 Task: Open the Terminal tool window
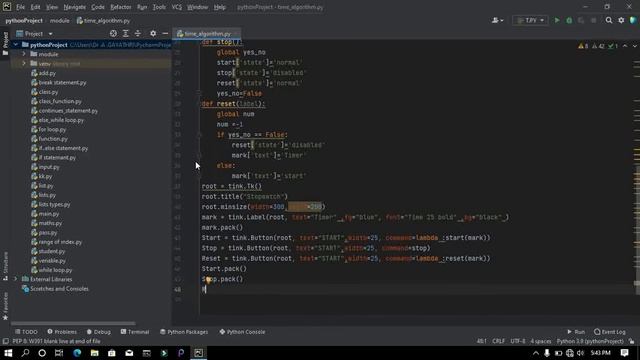[x=135, y=332]
